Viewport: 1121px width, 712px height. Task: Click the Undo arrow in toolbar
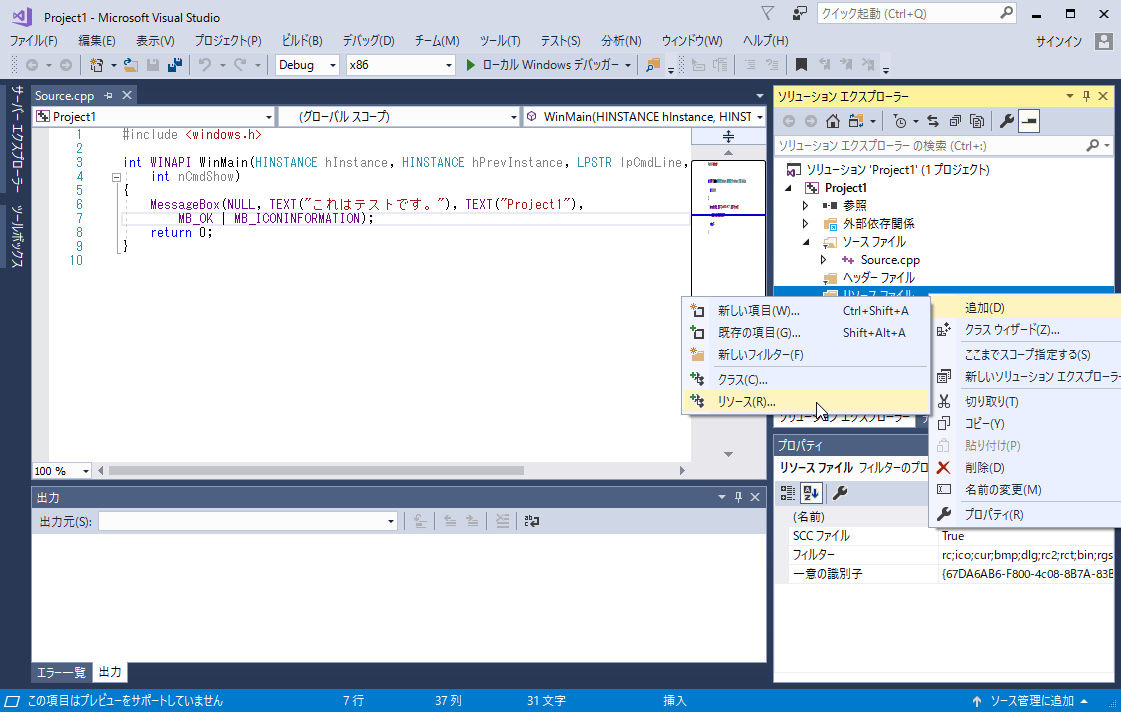pyautogui.click(x=204, y=65)
